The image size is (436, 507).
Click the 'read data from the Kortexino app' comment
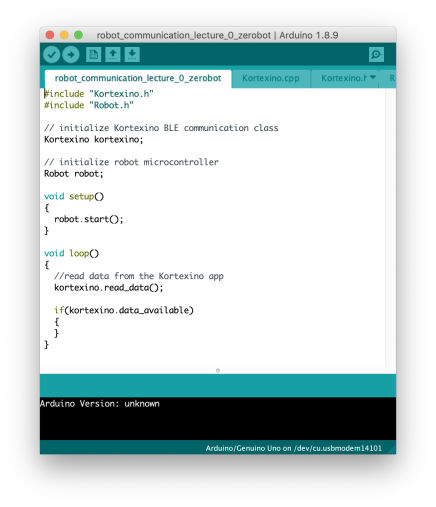tap(139, 276)
